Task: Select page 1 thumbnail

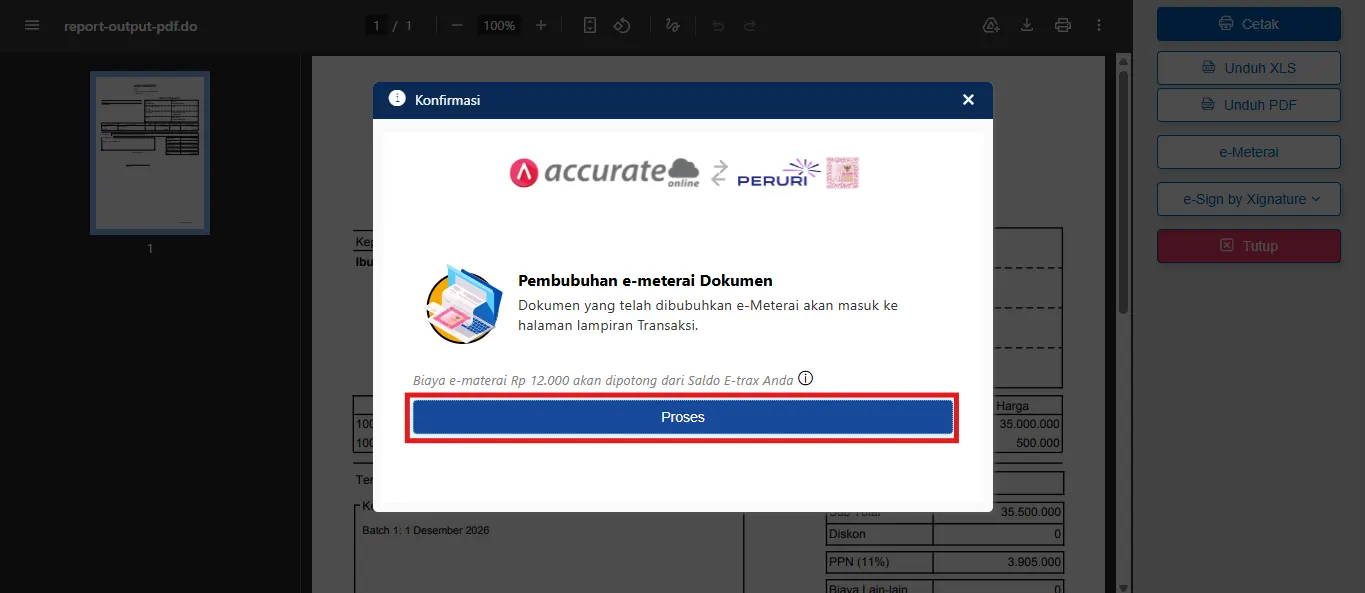Action: pyautogui.click(x=150, y=153)
